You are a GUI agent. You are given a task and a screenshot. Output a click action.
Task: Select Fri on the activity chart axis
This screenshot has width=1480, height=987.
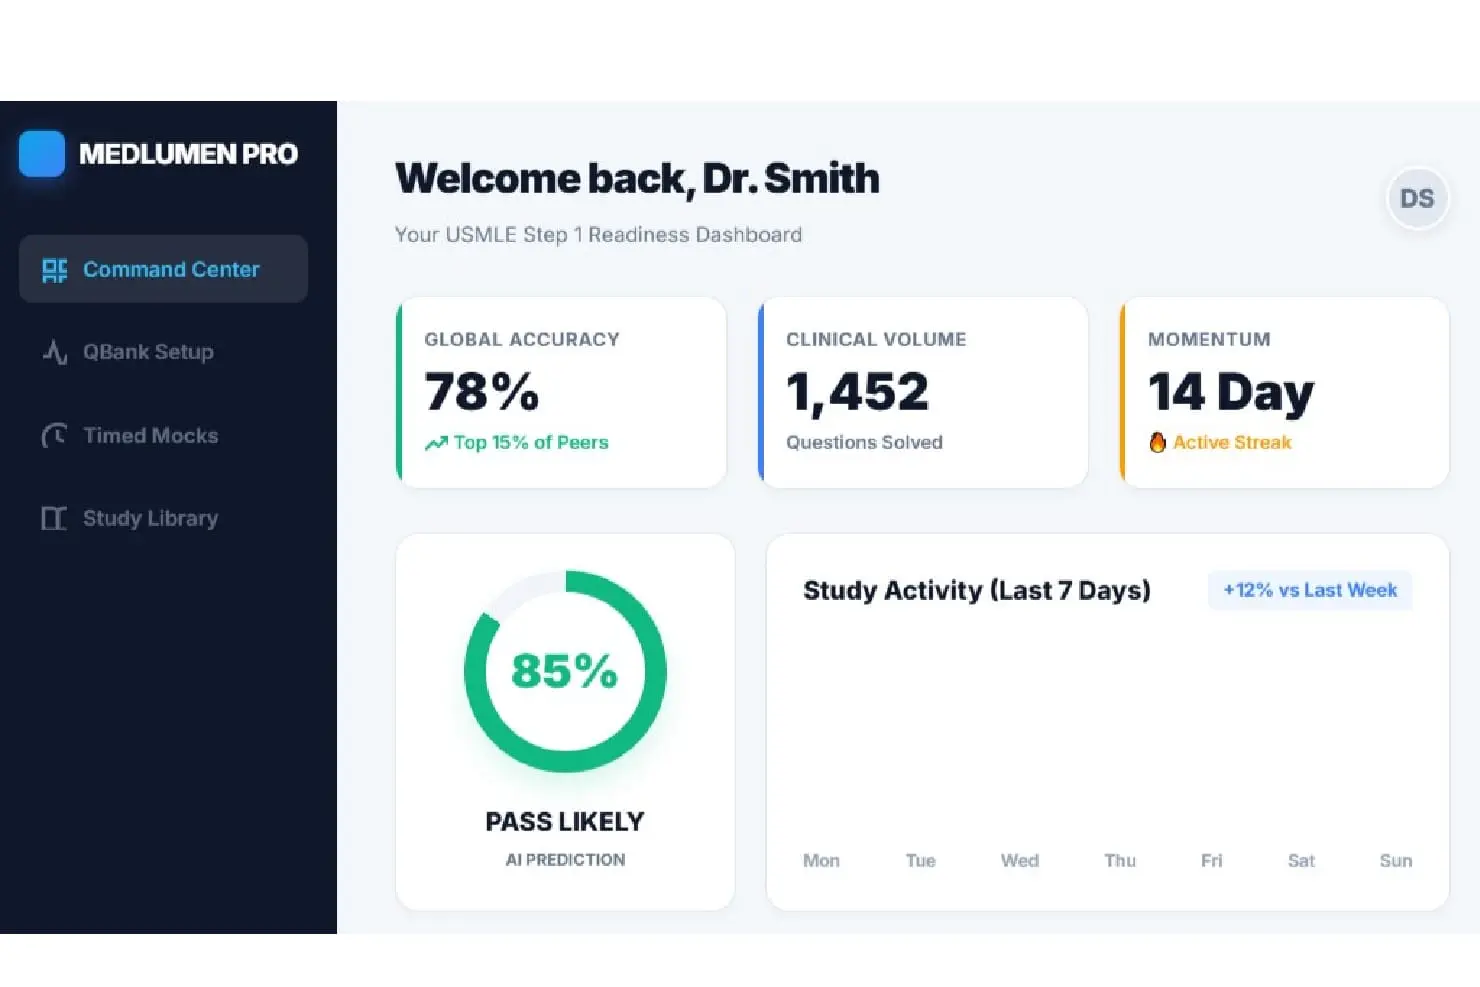(x=1211, y=861)
